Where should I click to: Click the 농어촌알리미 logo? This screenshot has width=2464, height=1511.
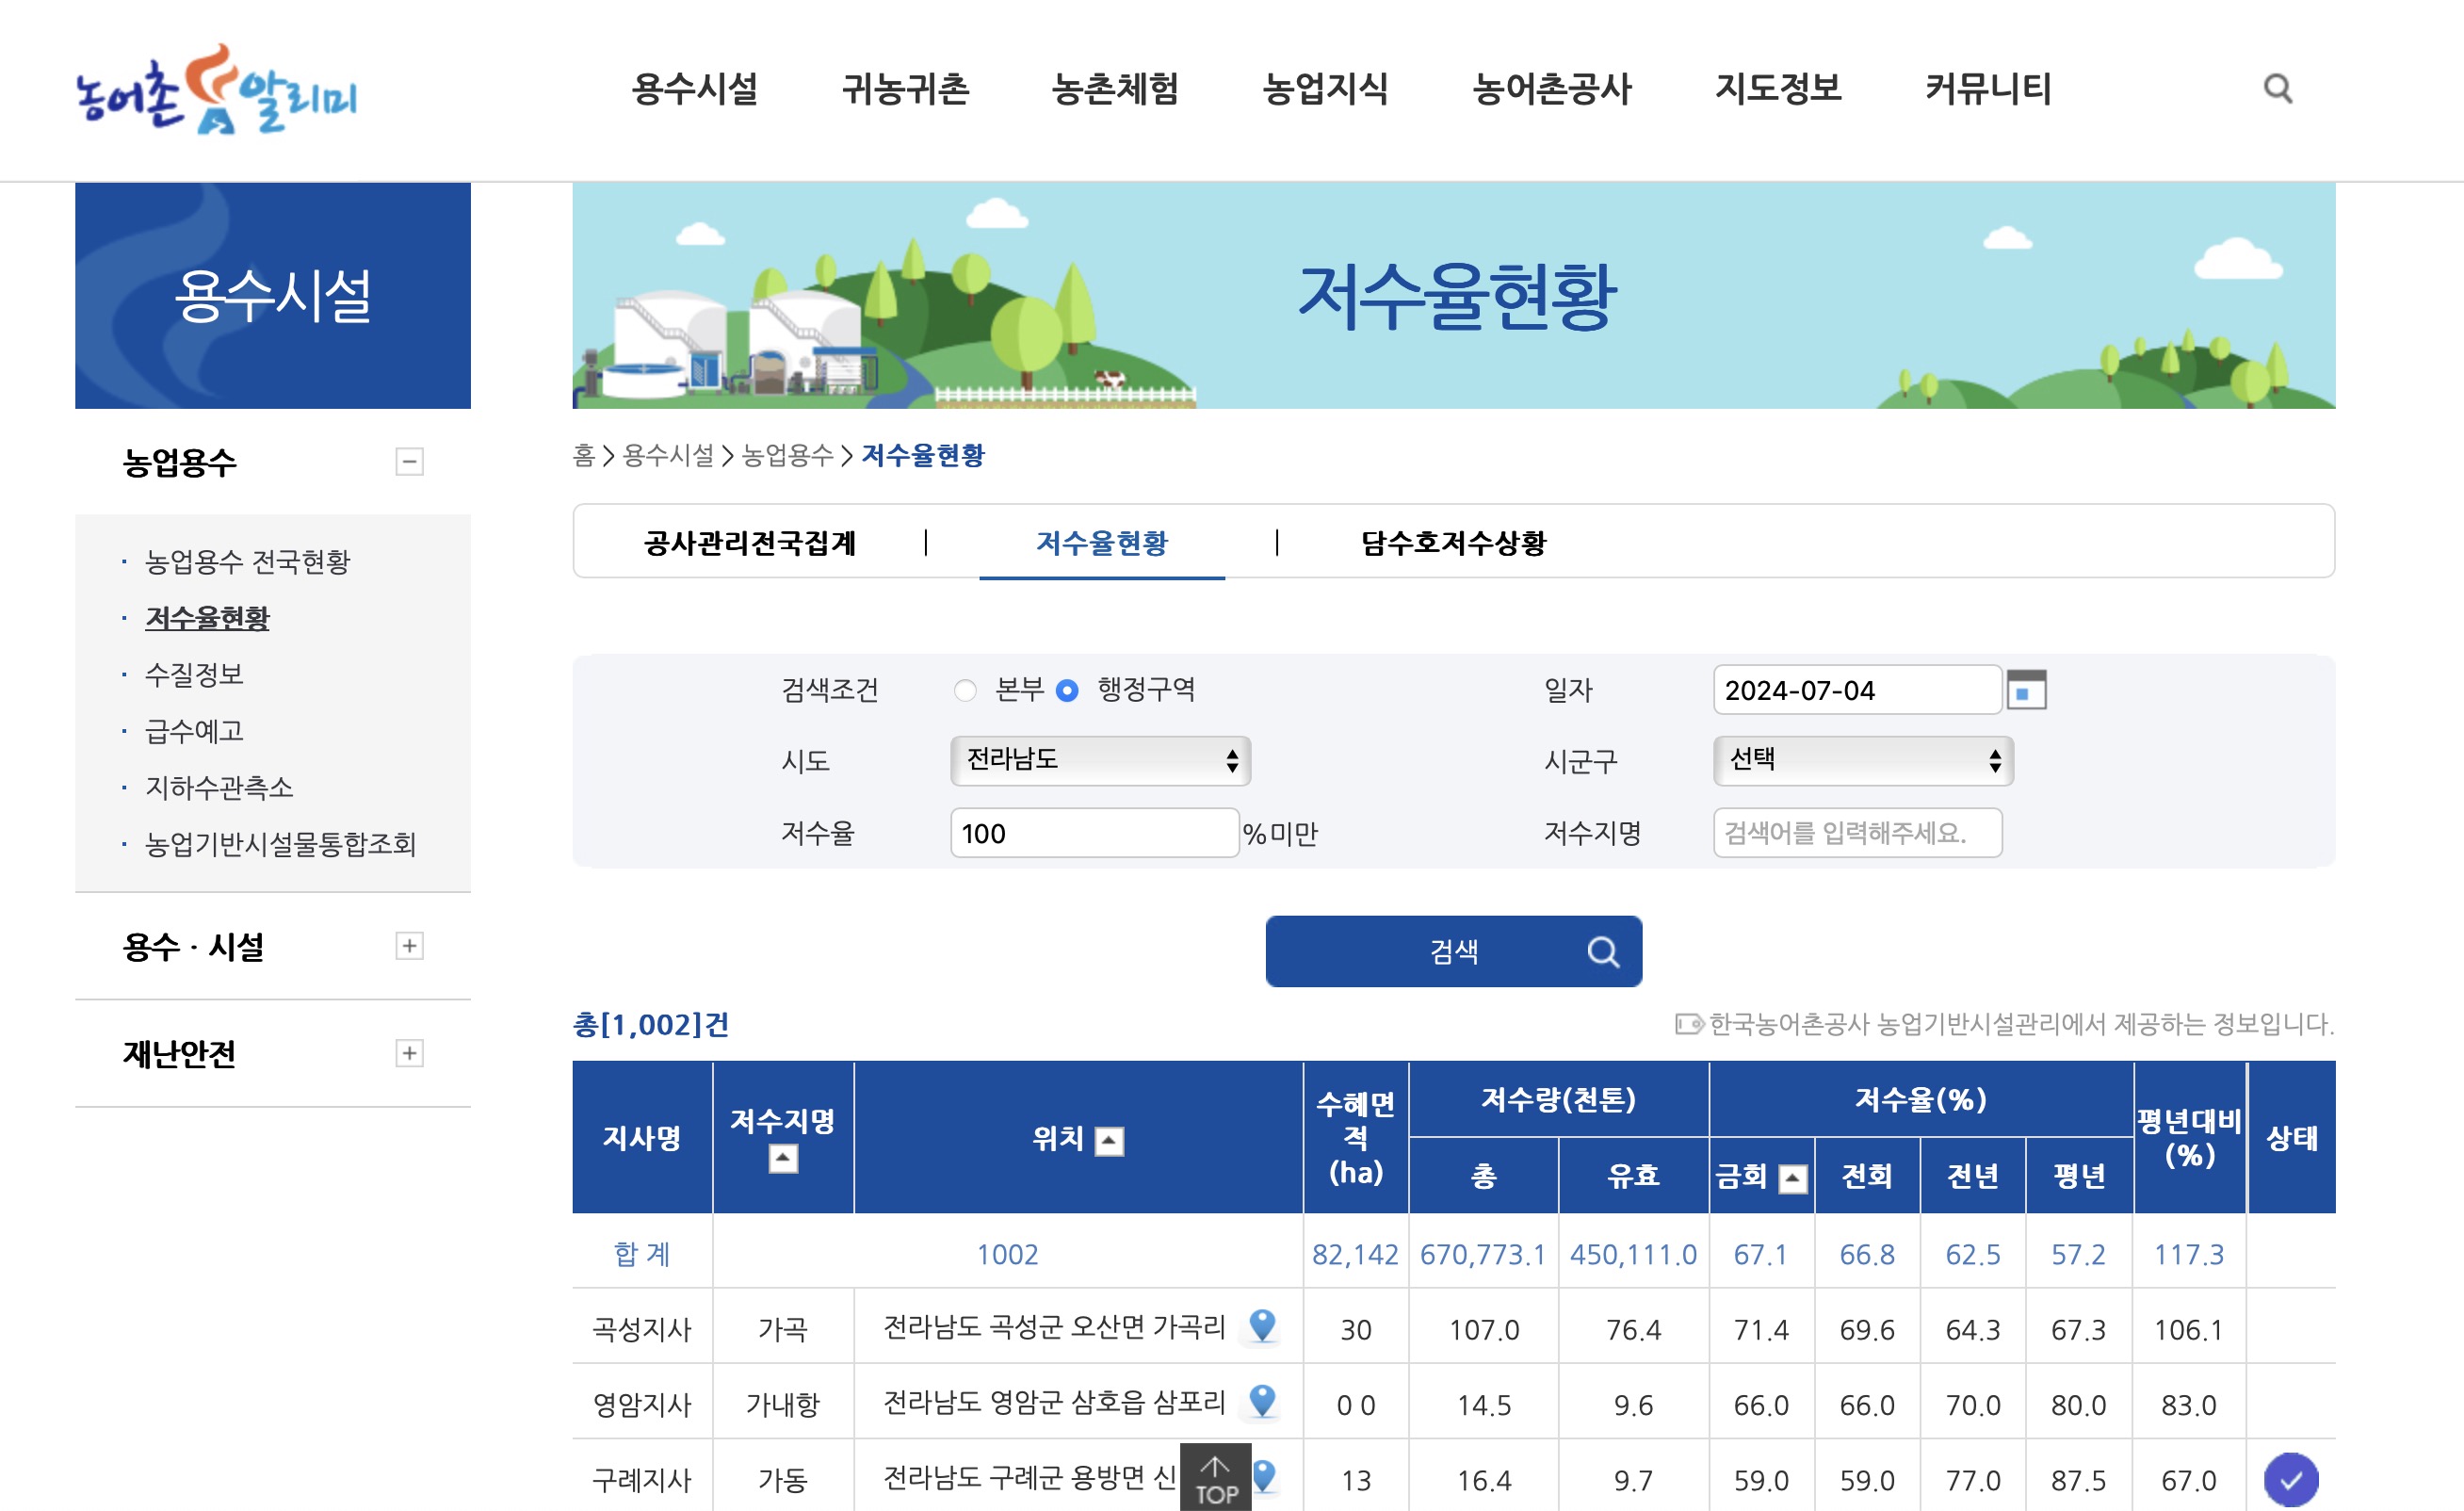(x=217, y=90)
